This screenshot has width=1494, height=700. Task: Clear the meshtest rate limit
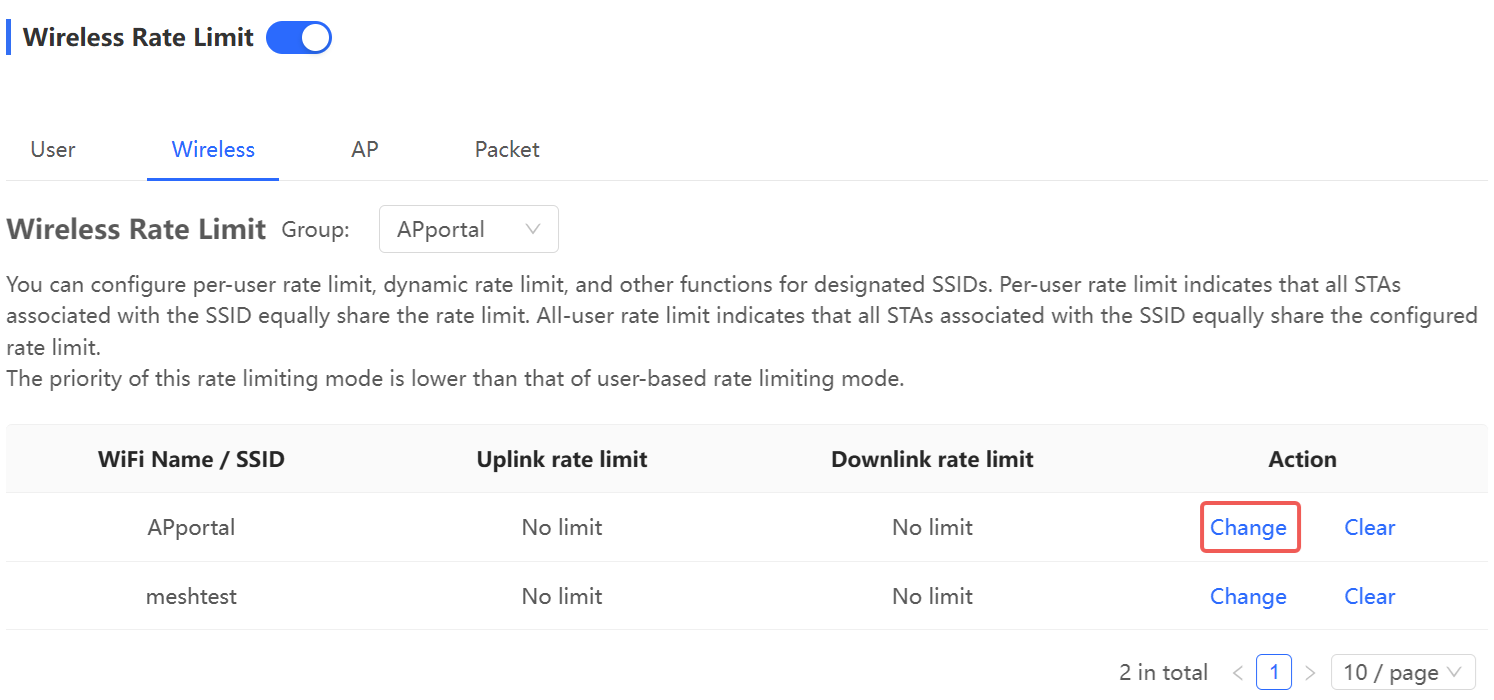point(1369,596)
